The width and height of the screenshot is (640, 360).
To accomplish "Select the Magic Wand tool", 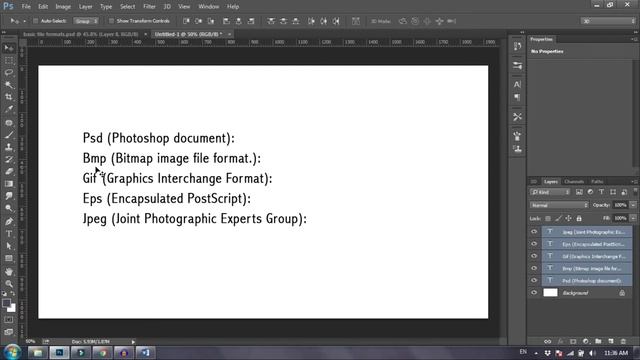I will coord(9,85).
